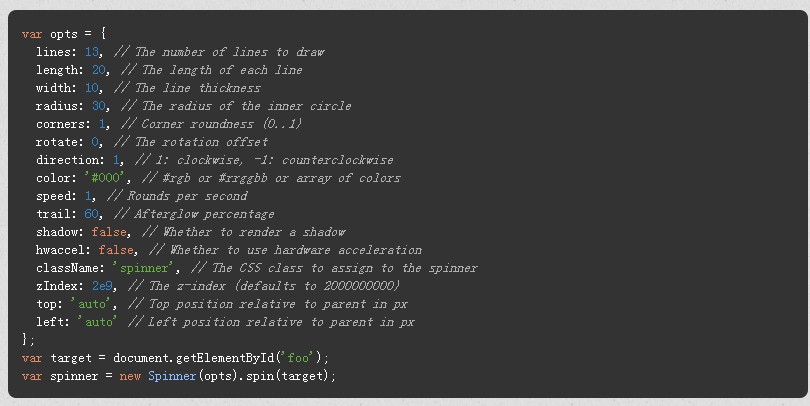Click the 'opts' variable name in the first line
This screenshot has height=406, width=810.
pyautogui.click(x=63, y=34)
